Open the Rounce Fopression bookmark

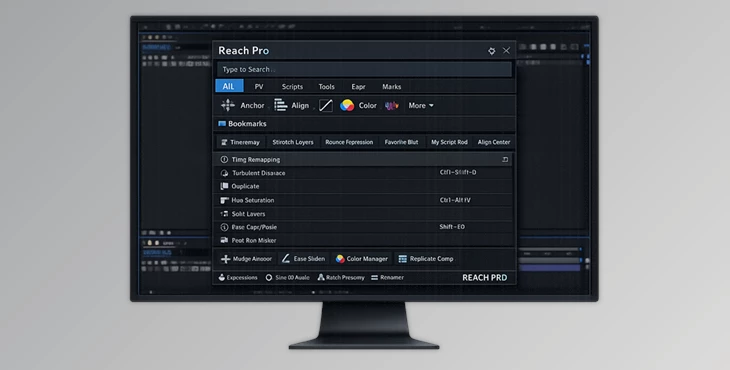pos(349,142)
